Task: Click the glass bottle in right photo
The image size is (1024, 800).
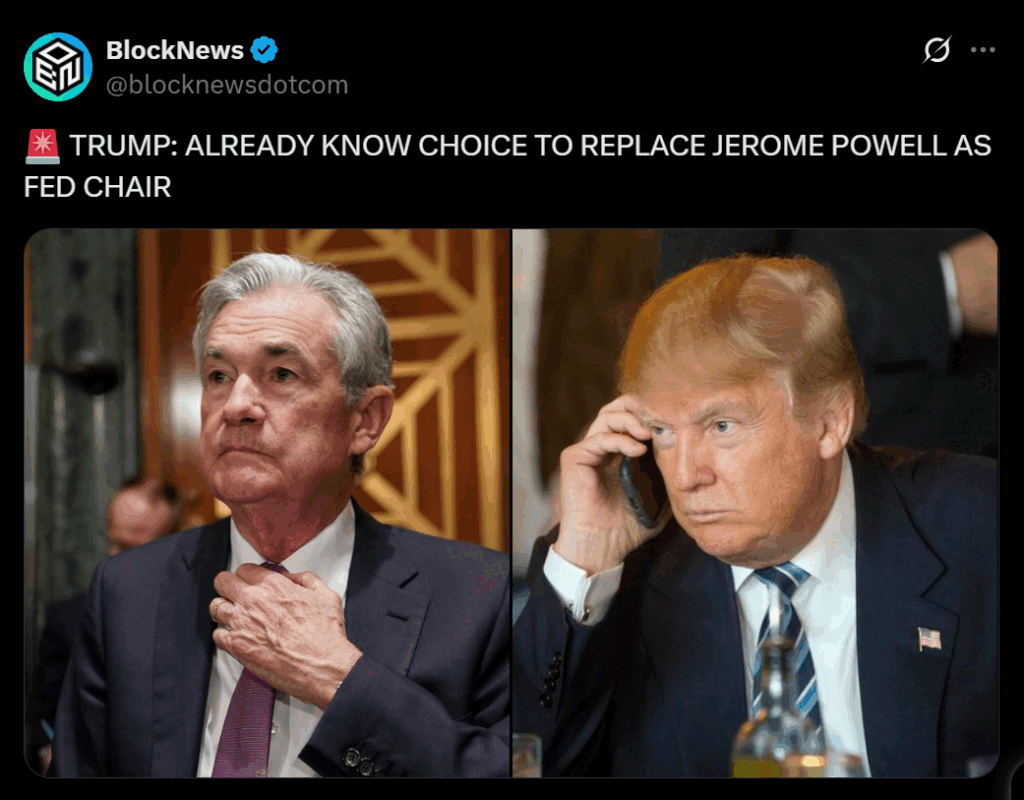Action: (x=775, y=712)
